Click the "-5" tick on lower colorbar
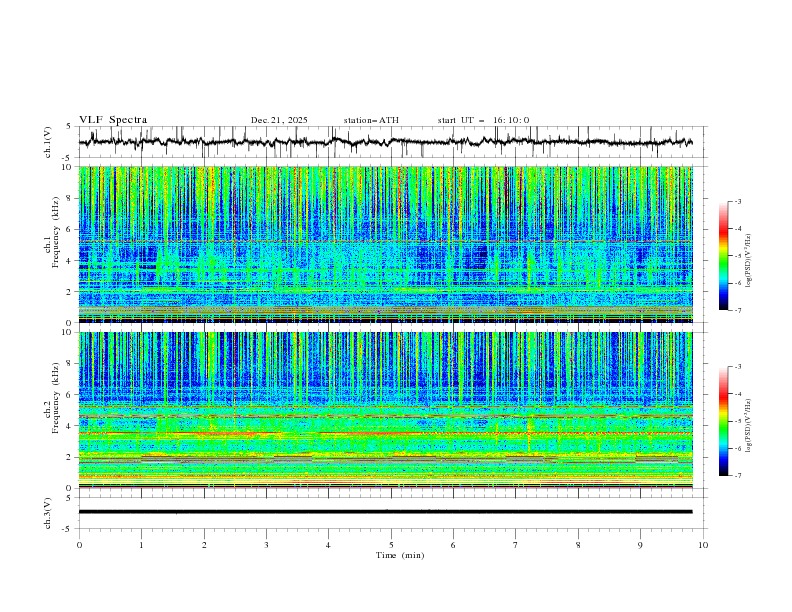 (737, 421)
